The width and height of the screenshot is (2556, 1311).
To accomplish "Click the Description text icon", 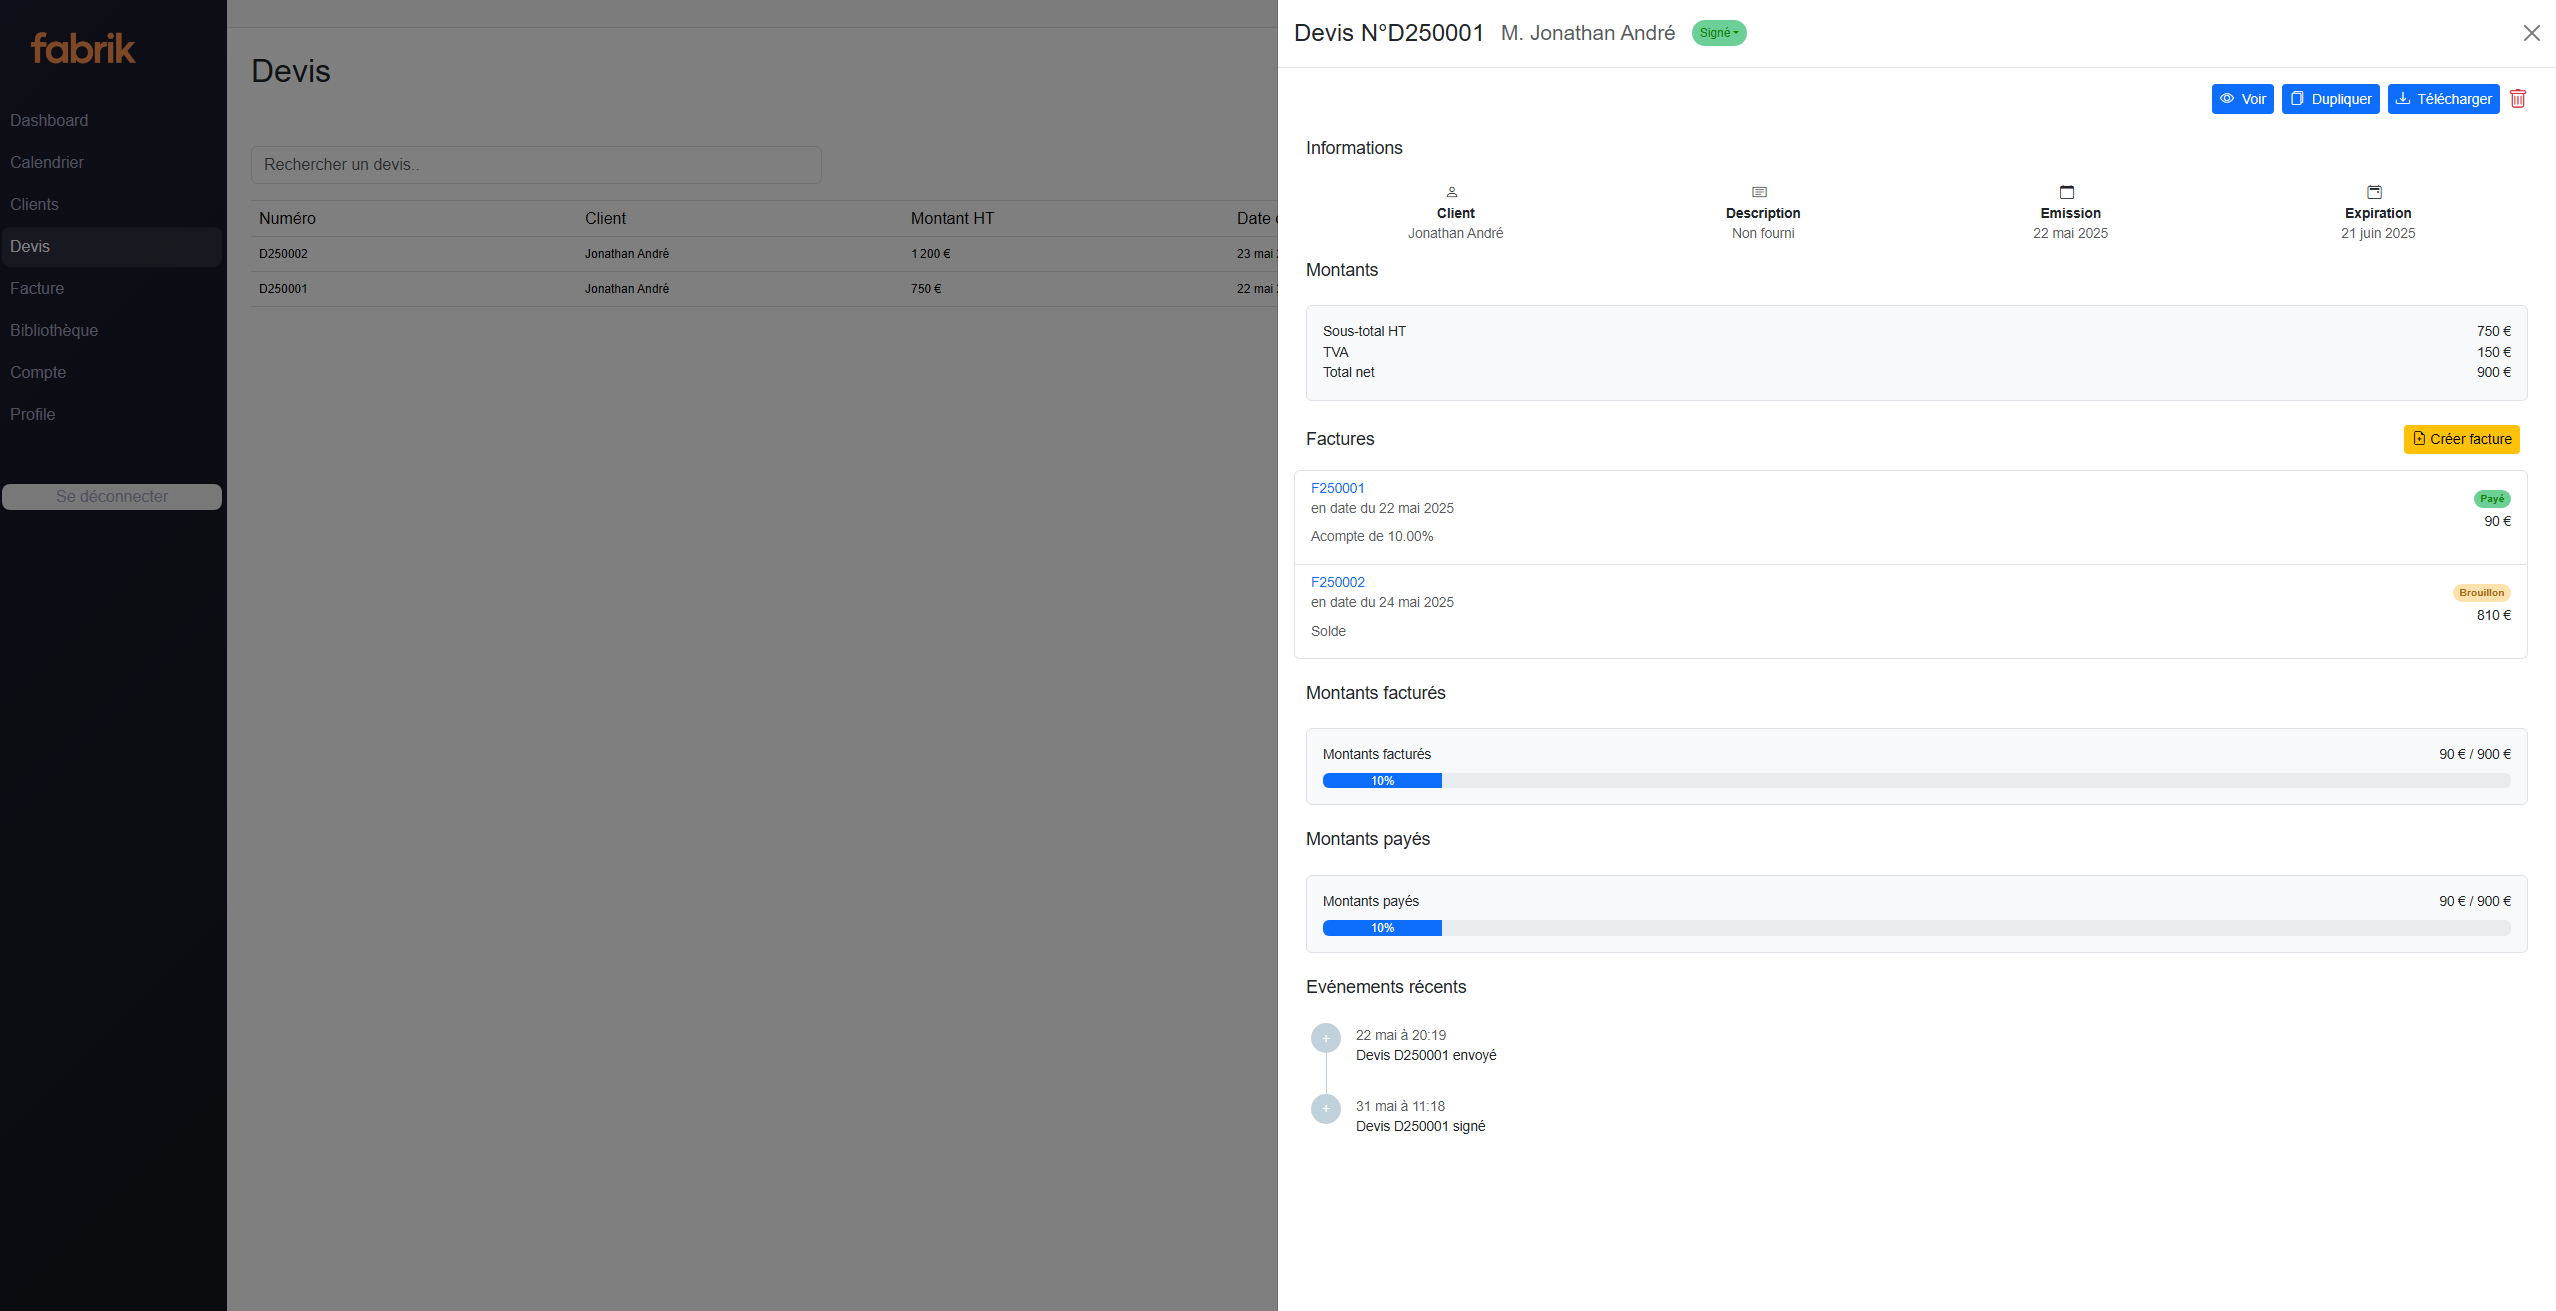I will pos(1760,192).
